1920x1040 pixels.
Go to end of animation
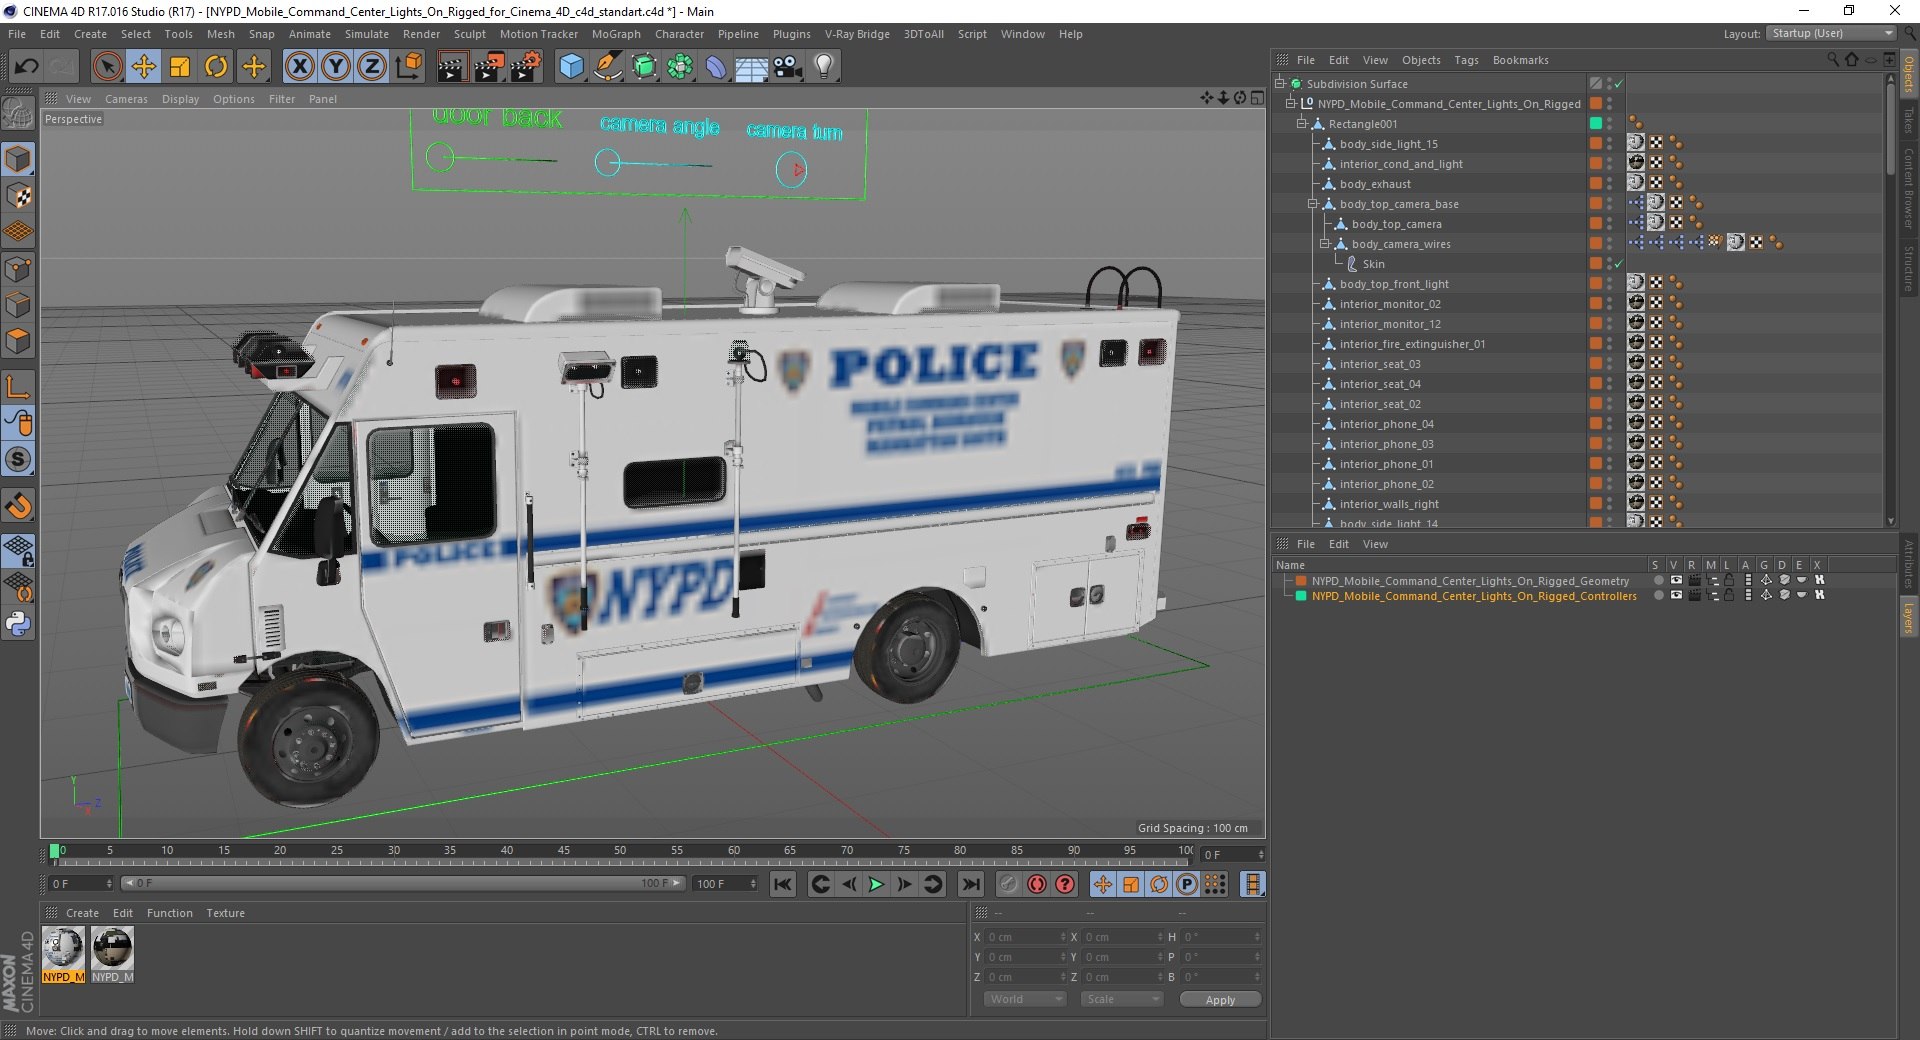point(970,884)
